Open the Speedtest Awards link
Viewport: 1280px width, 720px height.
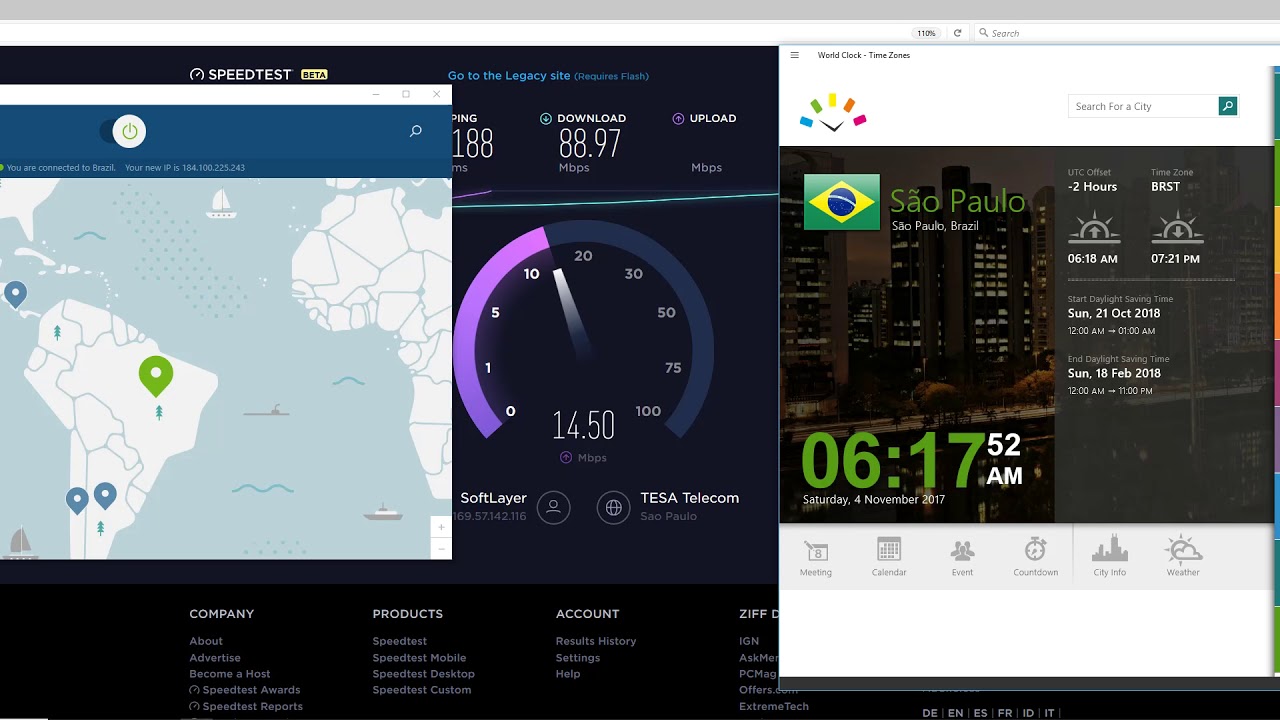[245, 690]
